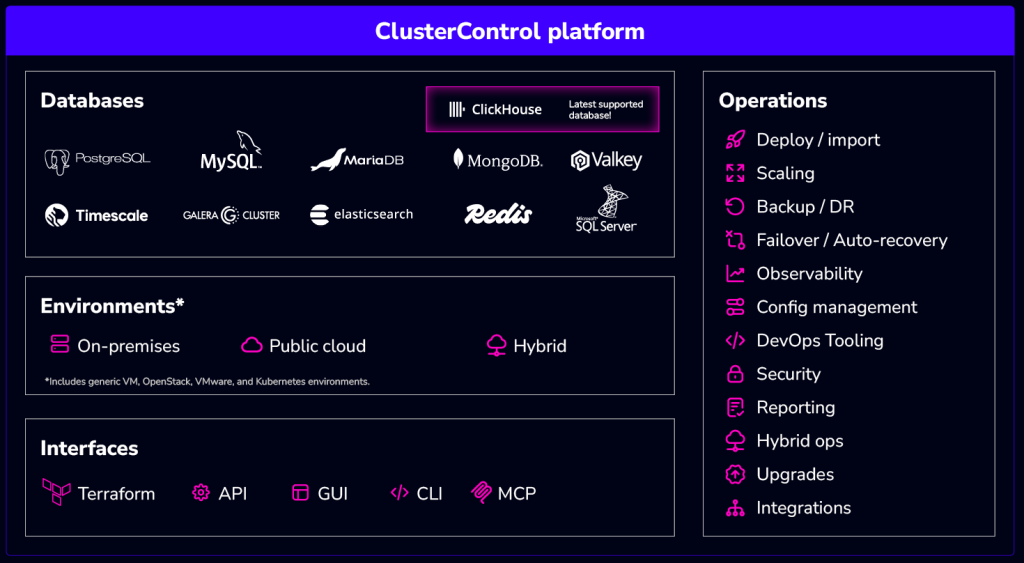Click the MCP icon

click(x=481, y=492)
